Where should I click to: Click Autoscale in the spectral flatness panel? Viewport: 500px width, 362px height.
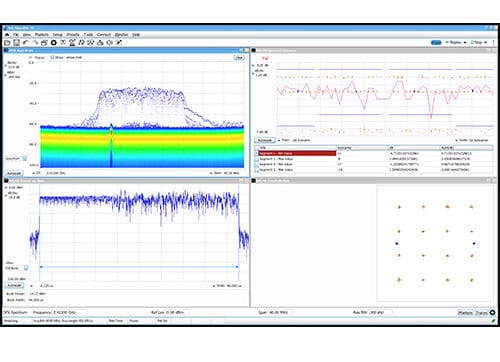265,140
